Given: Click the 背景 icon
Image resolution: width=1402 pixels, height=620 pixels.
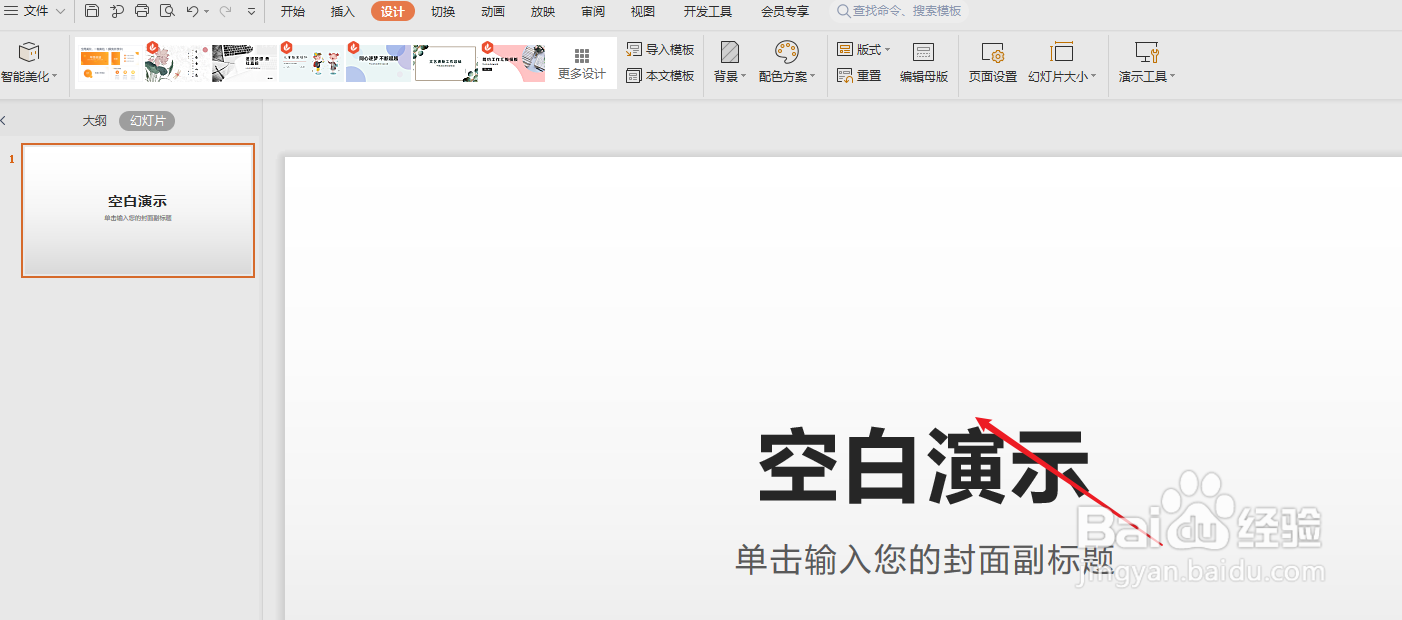Looking at the screenshot, I should coord(730,52).
